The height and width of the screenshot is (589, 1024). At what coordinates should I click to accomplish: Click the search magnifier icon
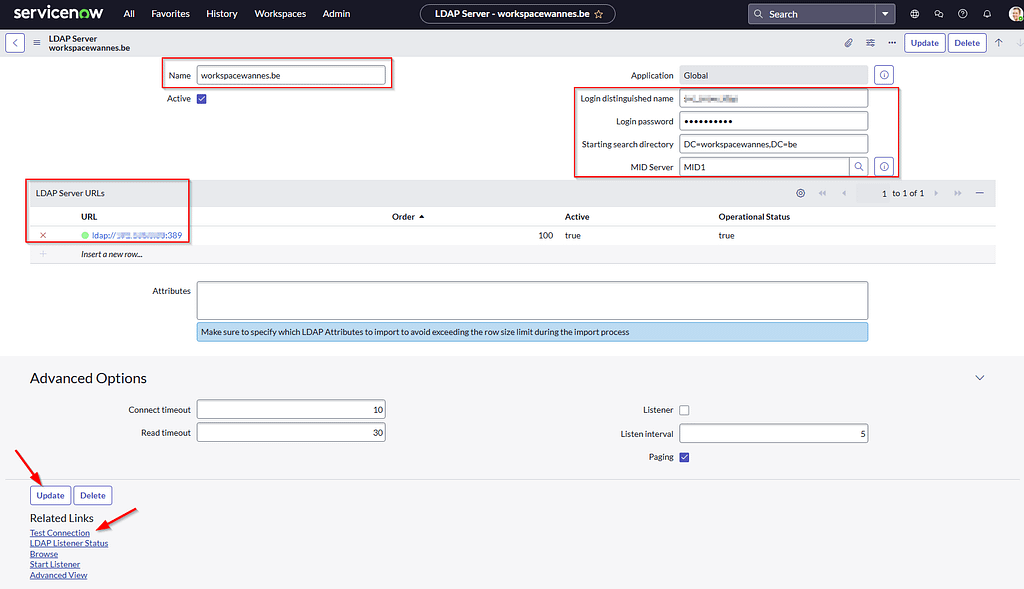(758, 14)
